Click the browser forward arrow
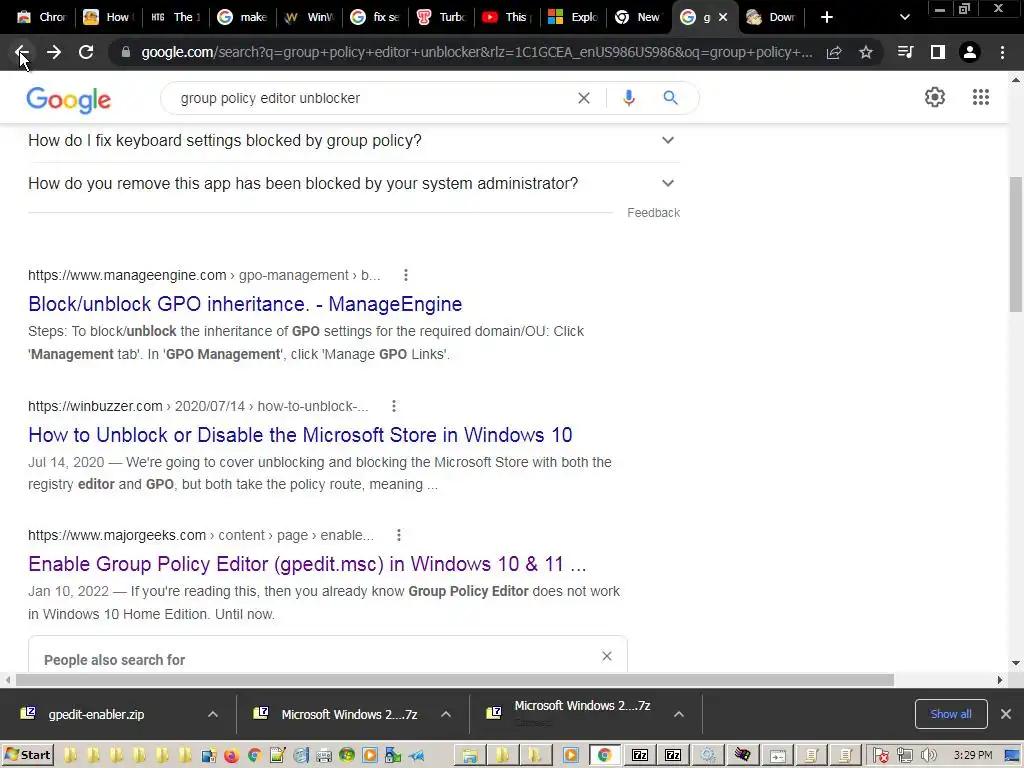The width and height of the screenshot is (1024, 768). 54,52
